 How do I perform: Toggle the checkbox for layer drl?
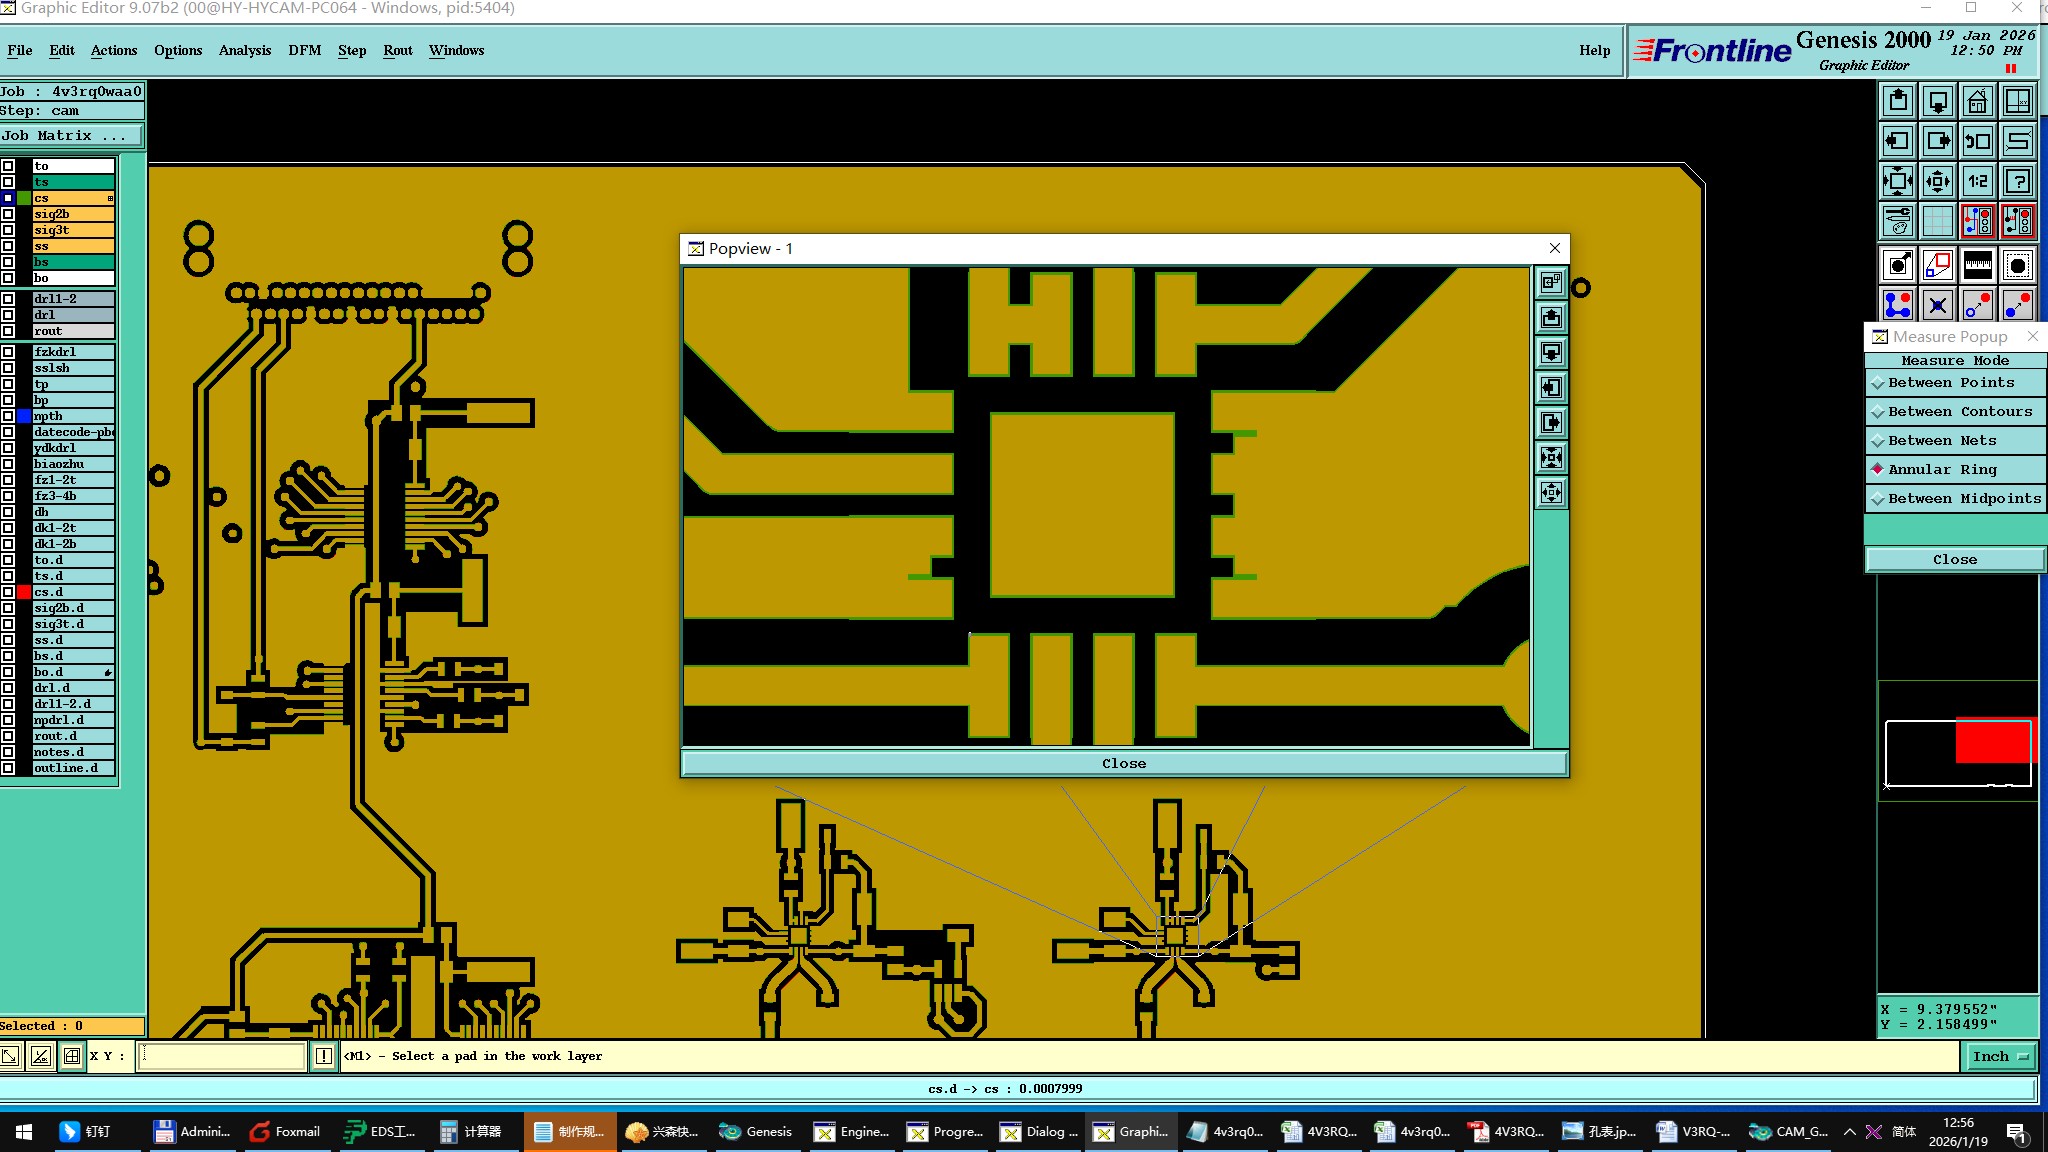[8, 315]
